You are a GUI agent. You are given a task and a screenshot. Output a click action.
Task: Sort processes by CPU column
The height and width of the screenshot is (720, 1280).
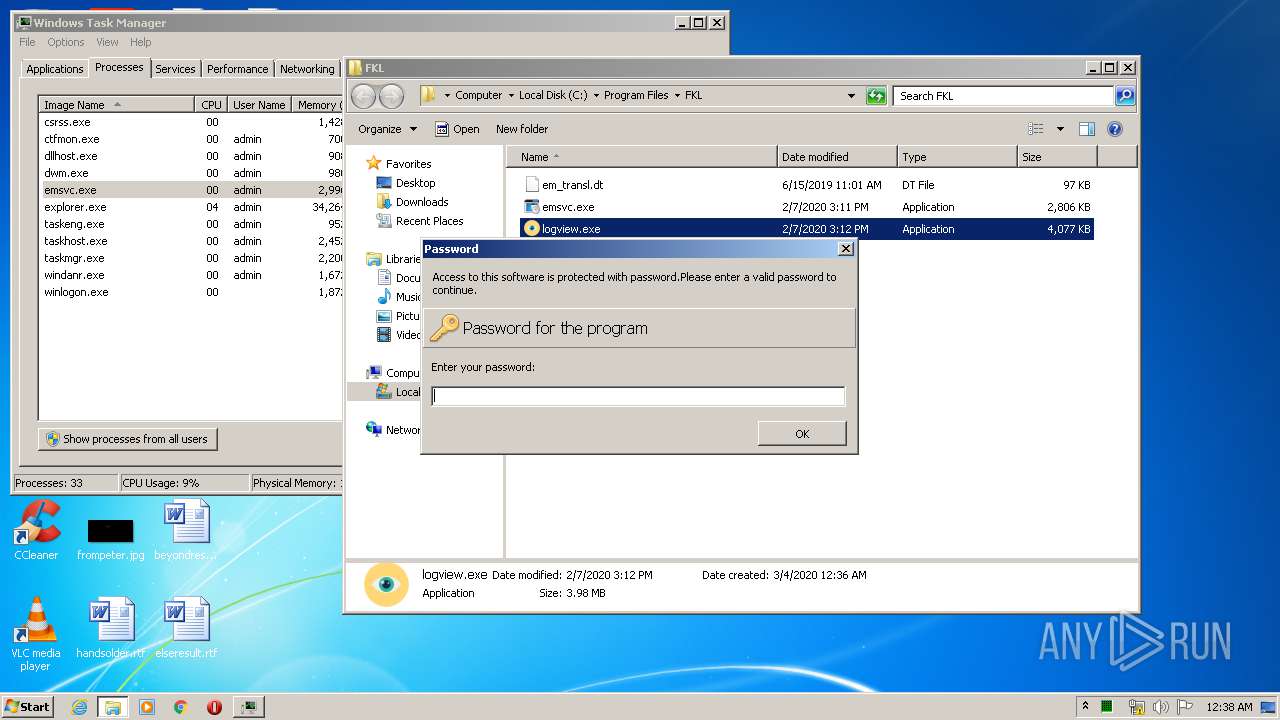211,104
